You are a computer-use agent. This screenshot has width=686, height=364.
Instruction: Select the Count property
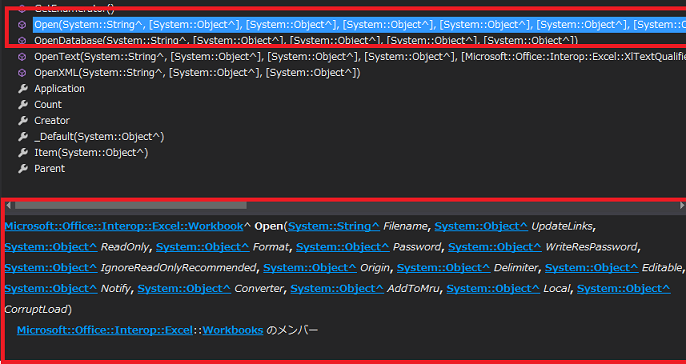coord(48,105)
